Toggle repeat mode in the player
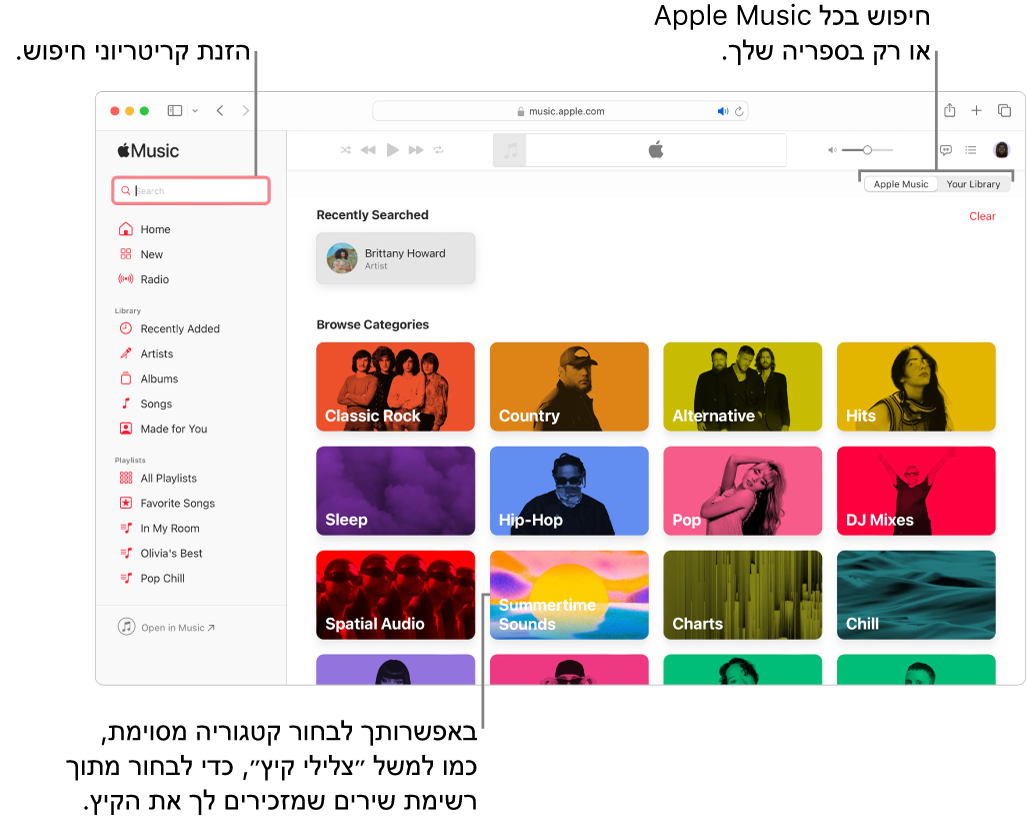The height and width of the screenshot is (825, 1027). 439,150
